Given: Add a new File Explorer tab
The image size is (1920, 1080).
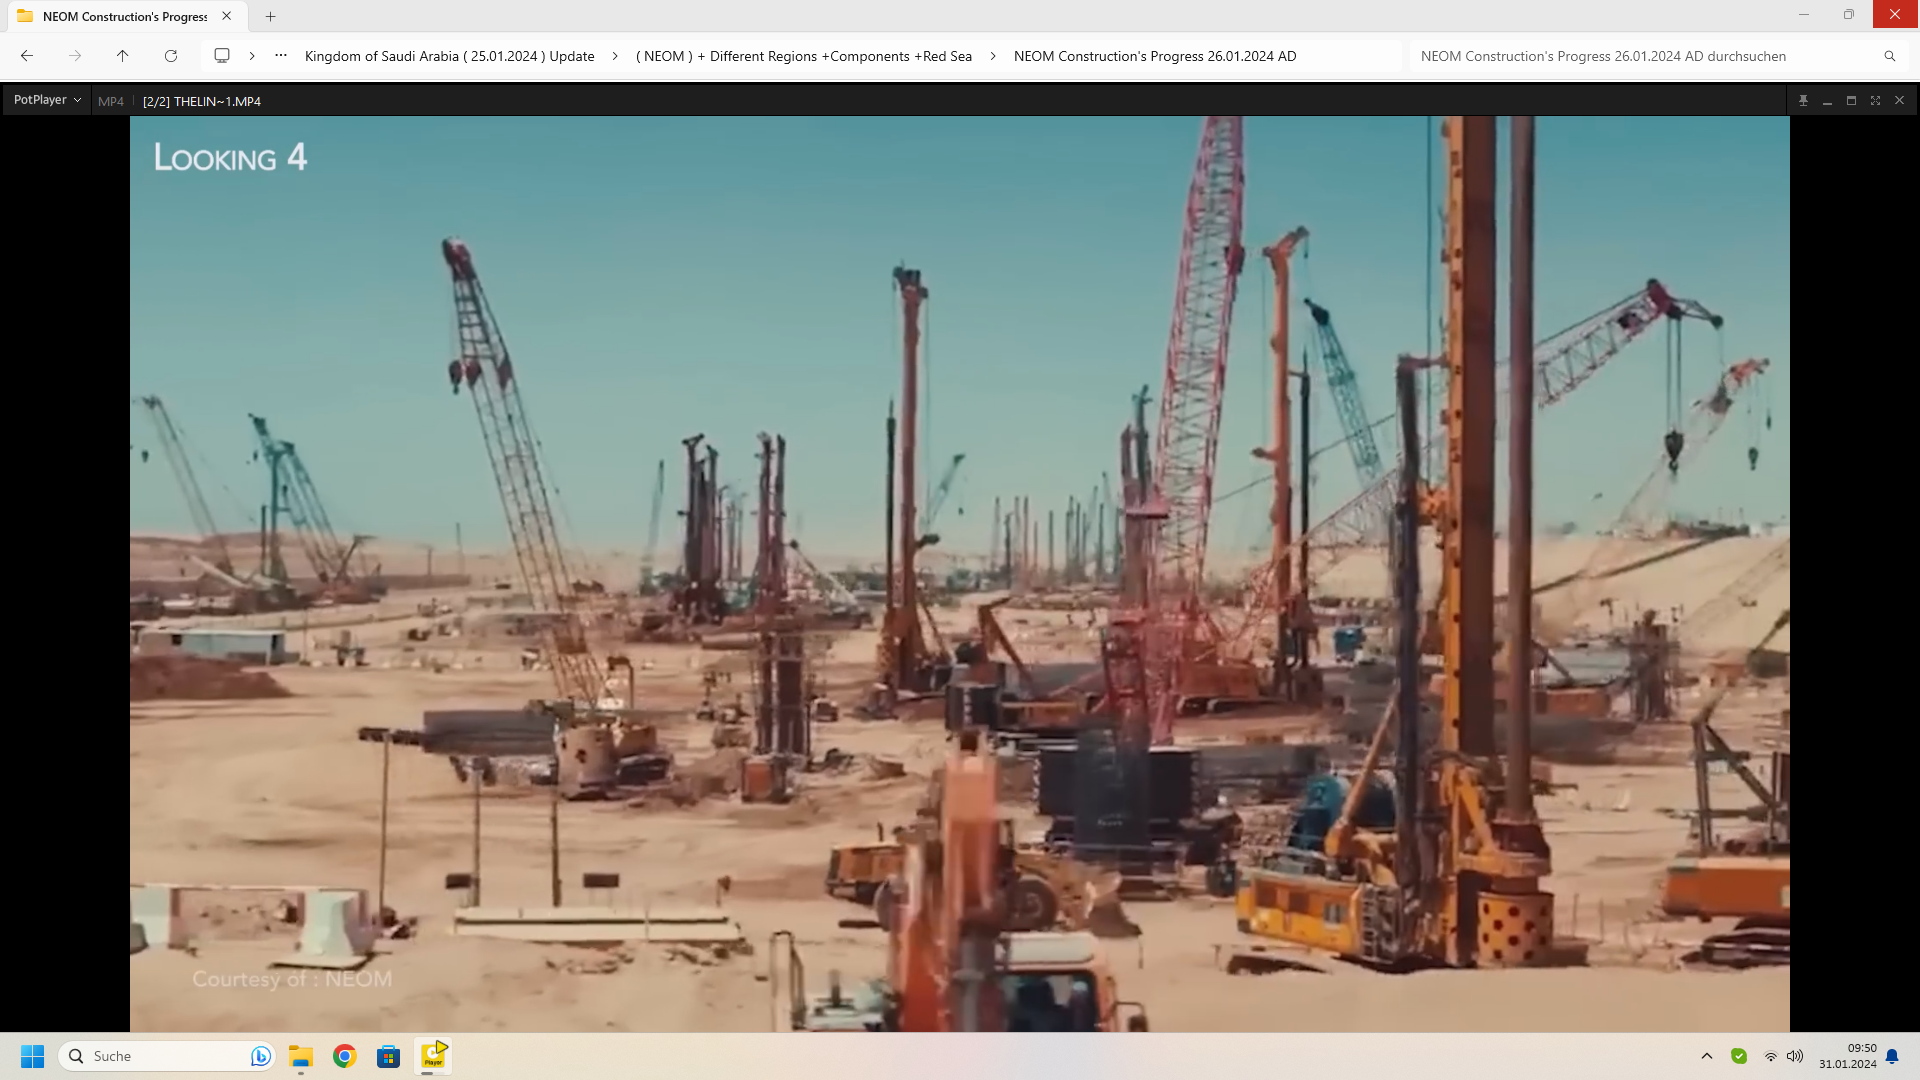Looking at the screenshot, I should tap(270, 16).
